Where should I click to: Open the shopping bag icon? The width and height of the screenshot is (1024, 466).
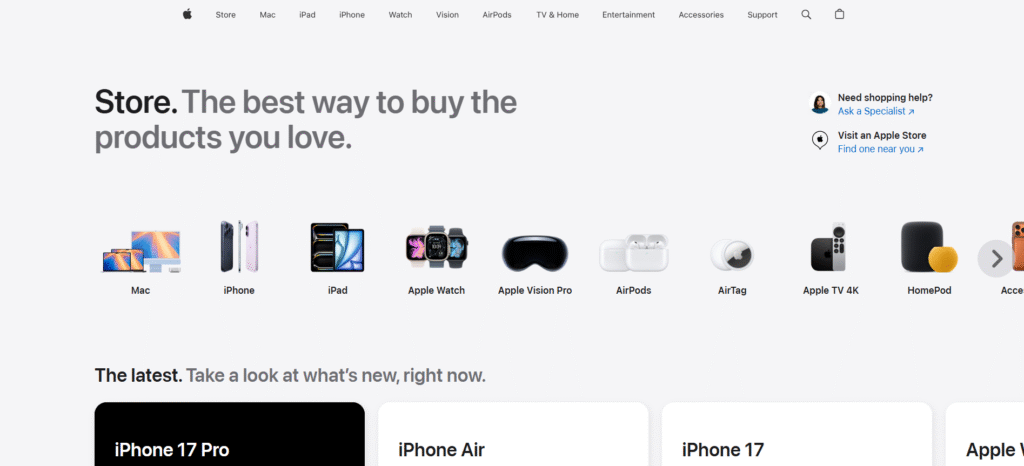pyautogui.click(x=839, y=14)
